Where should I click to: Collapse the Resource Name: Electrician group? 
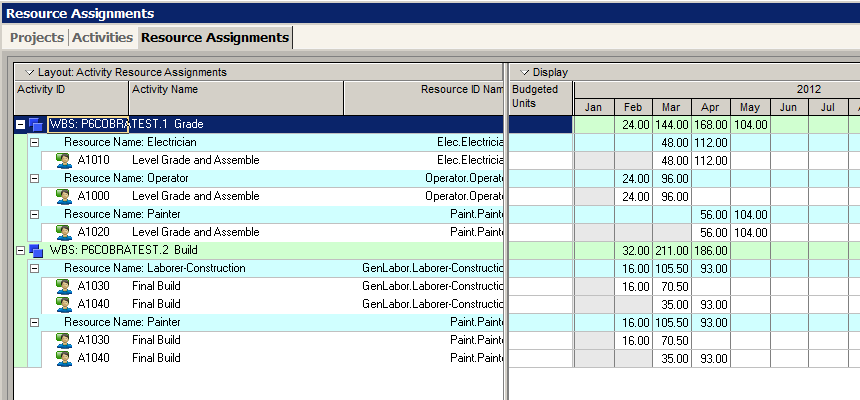click(x=35, y=143)
